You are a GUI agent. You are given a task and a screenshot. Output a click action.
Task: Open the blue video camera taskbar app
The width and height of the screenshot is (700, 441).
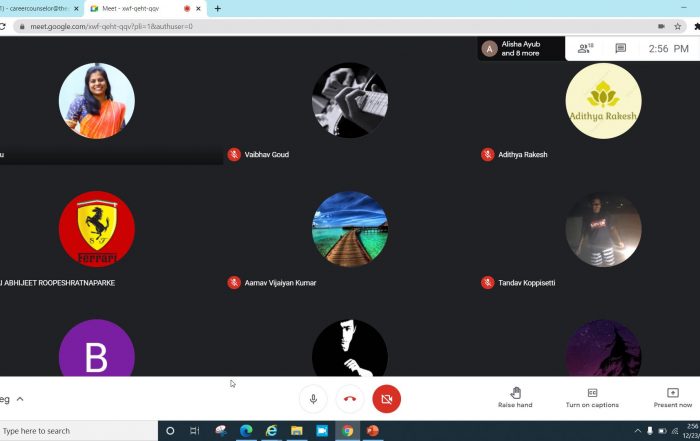click(322, 431)
